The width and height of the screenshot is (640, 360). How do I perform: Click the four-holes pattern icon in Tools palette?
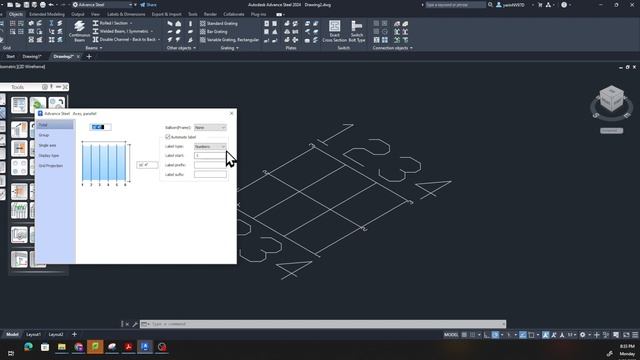(19, 167)
